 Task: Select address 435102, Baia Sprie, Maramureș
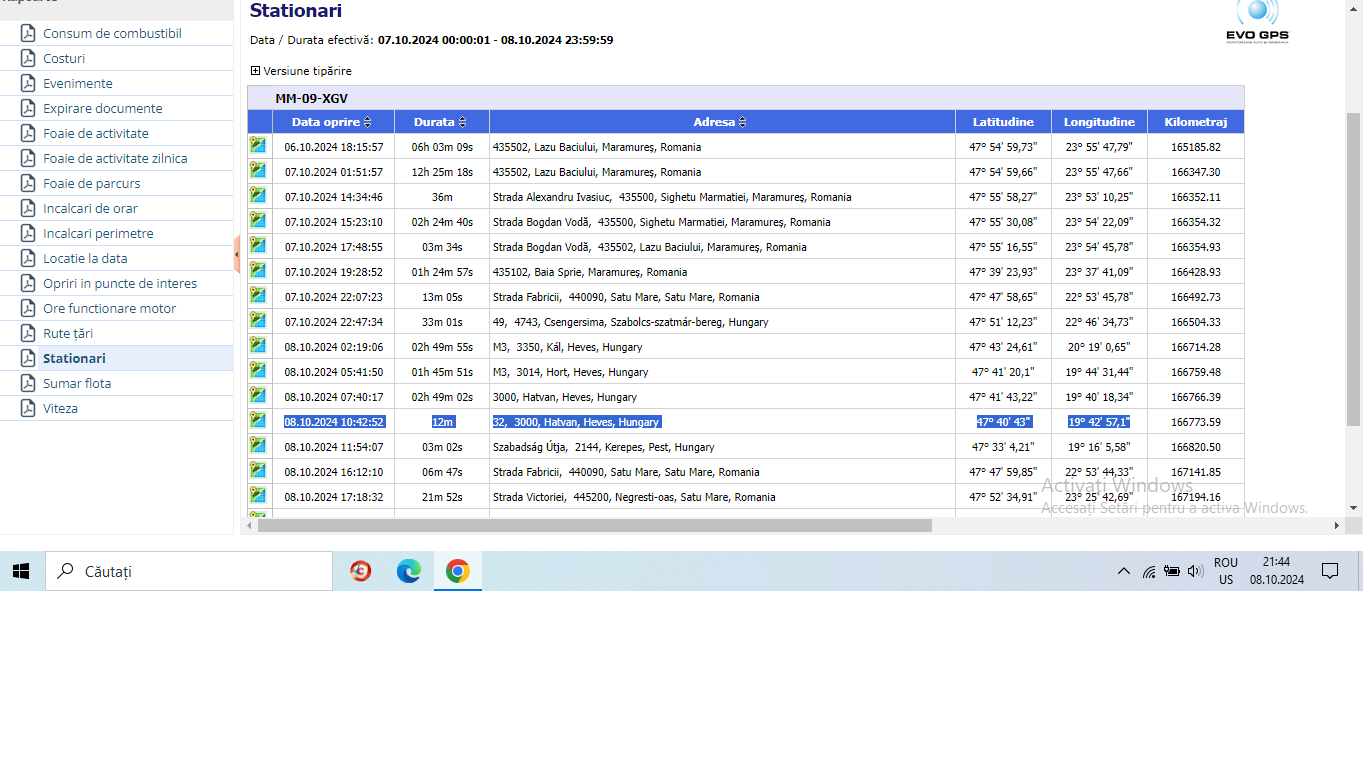tap(590, 272)
